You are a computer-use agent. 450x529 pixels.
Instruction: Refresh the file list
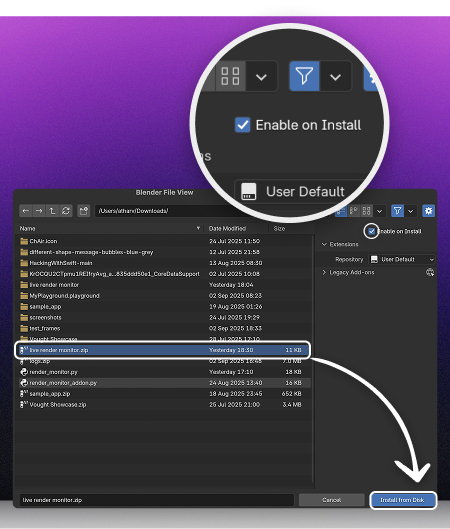66,211
